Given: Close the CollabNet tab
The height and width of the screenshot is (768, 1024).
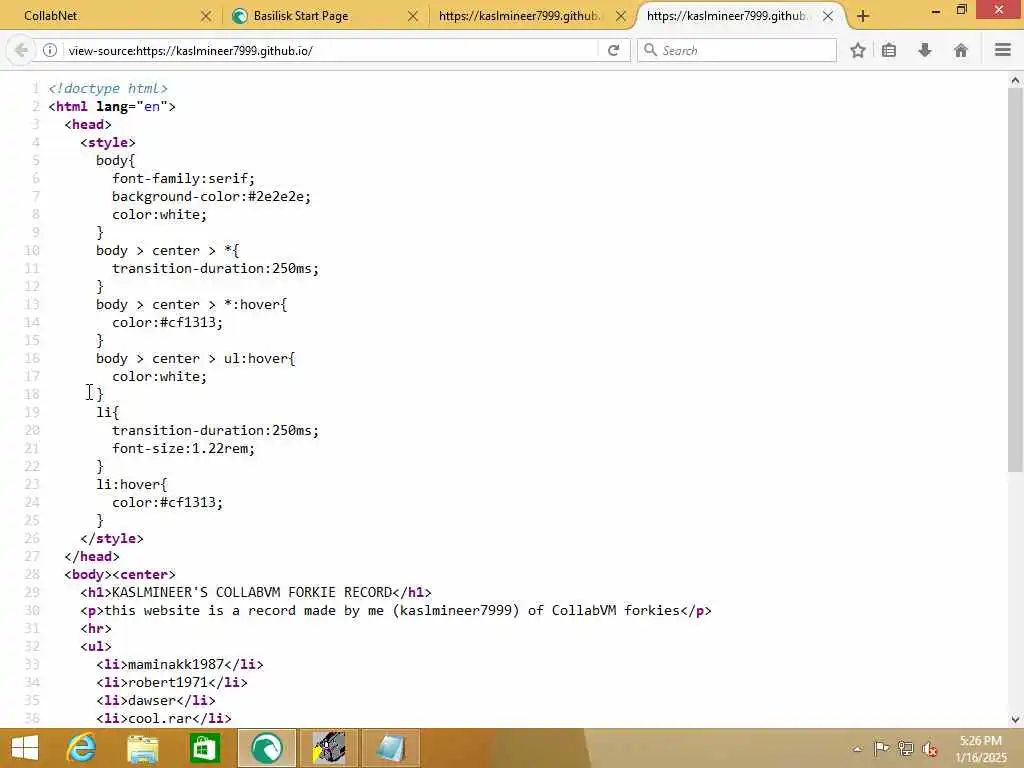Looking at the screenshot, I should (x=206, y=16).
